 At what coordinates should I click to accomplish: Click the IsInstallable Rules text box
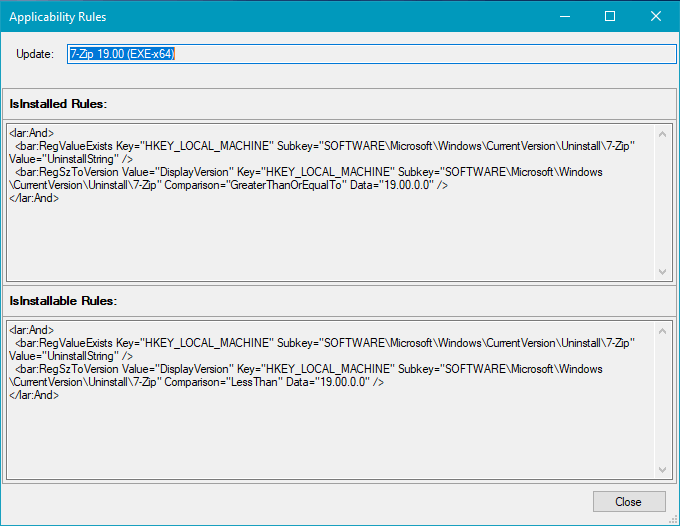pos(339,400)
